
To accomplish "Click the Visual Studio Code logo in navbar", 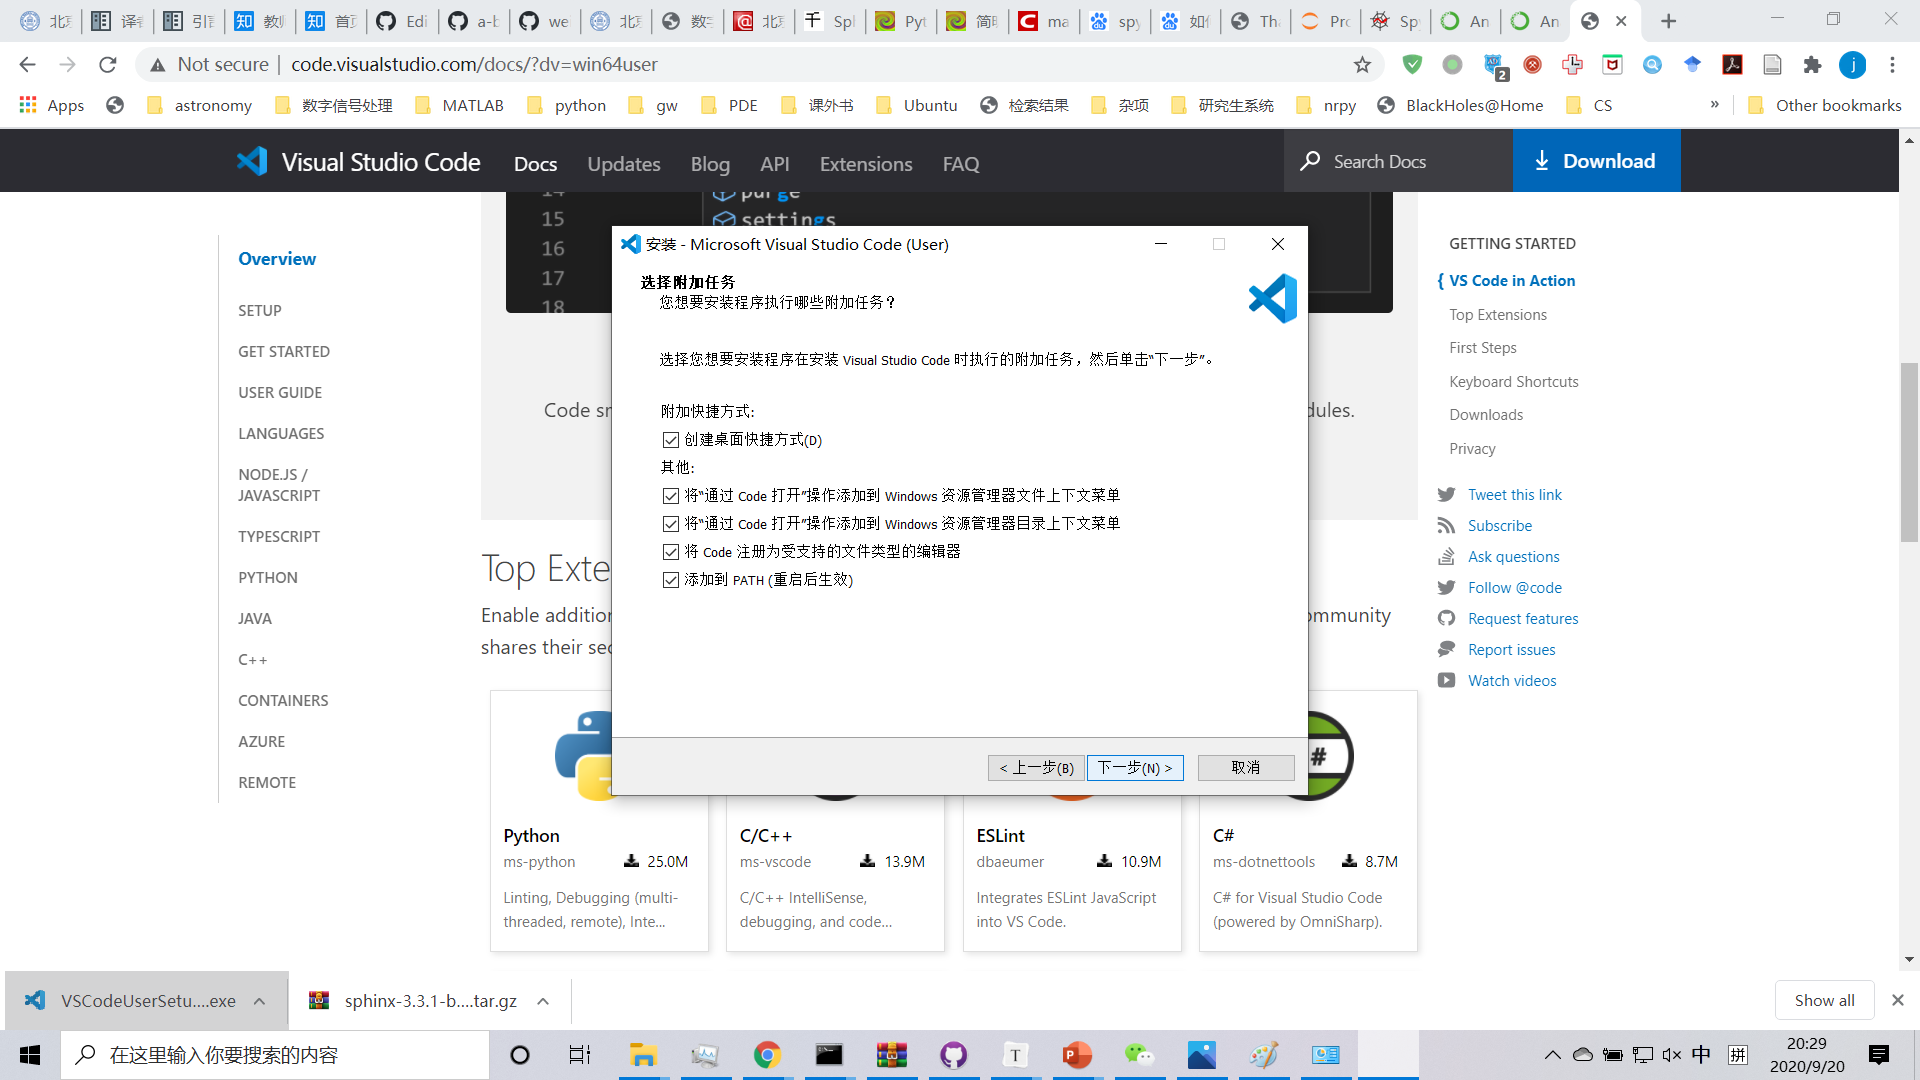I will click(252, 162).
